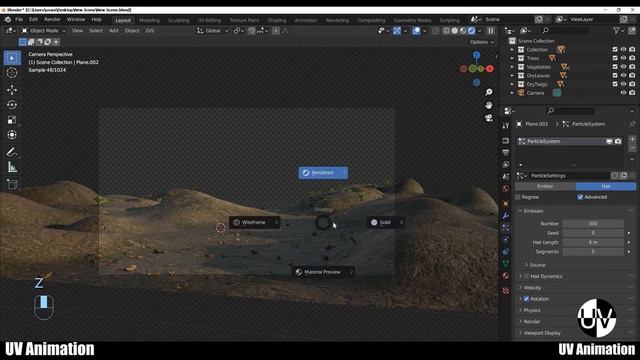Open the File menu
640x360 pixels.
pos(19,19)
